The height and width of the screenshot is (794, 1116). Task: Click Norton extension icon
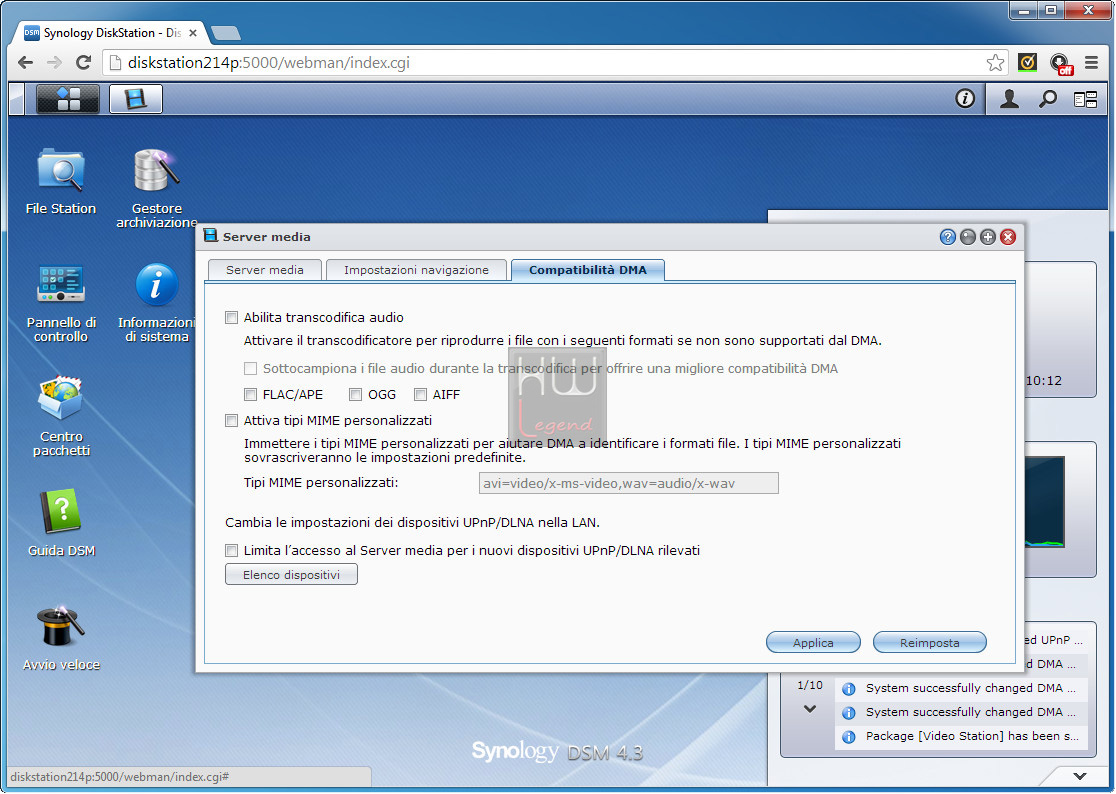click(1027, 63)
